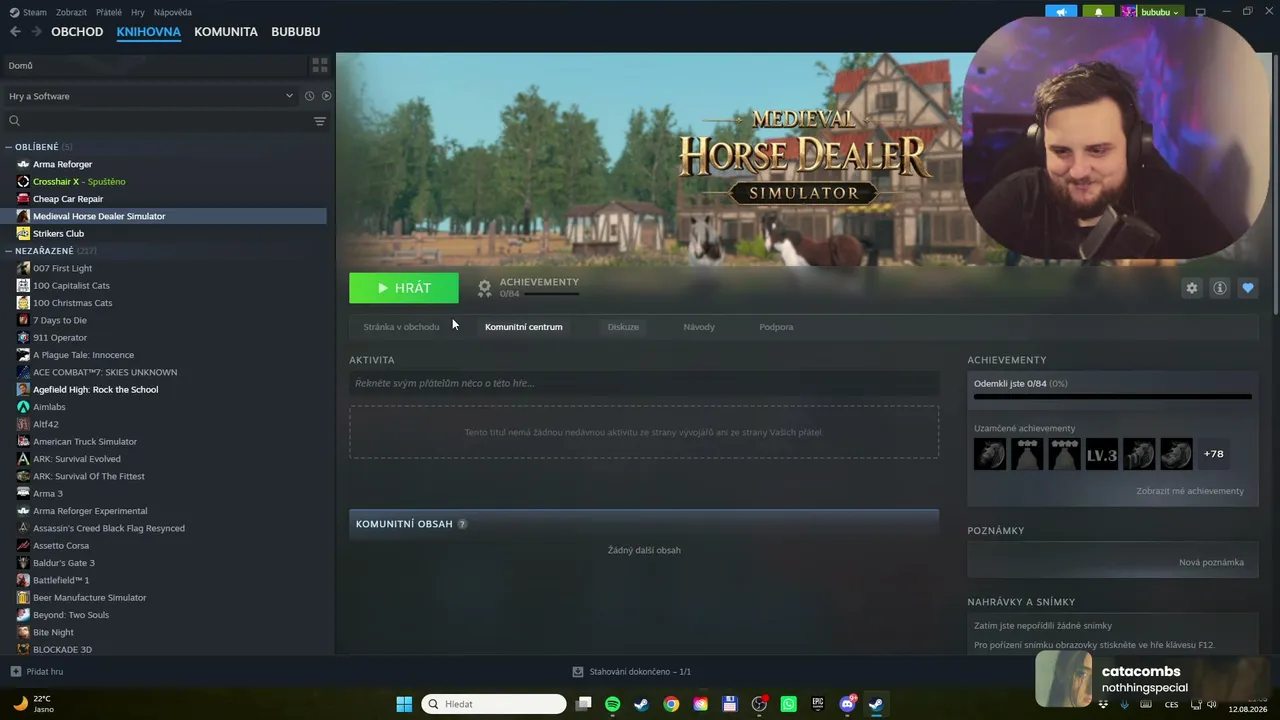Open the Windows Start menu

[x=404, y=704]
